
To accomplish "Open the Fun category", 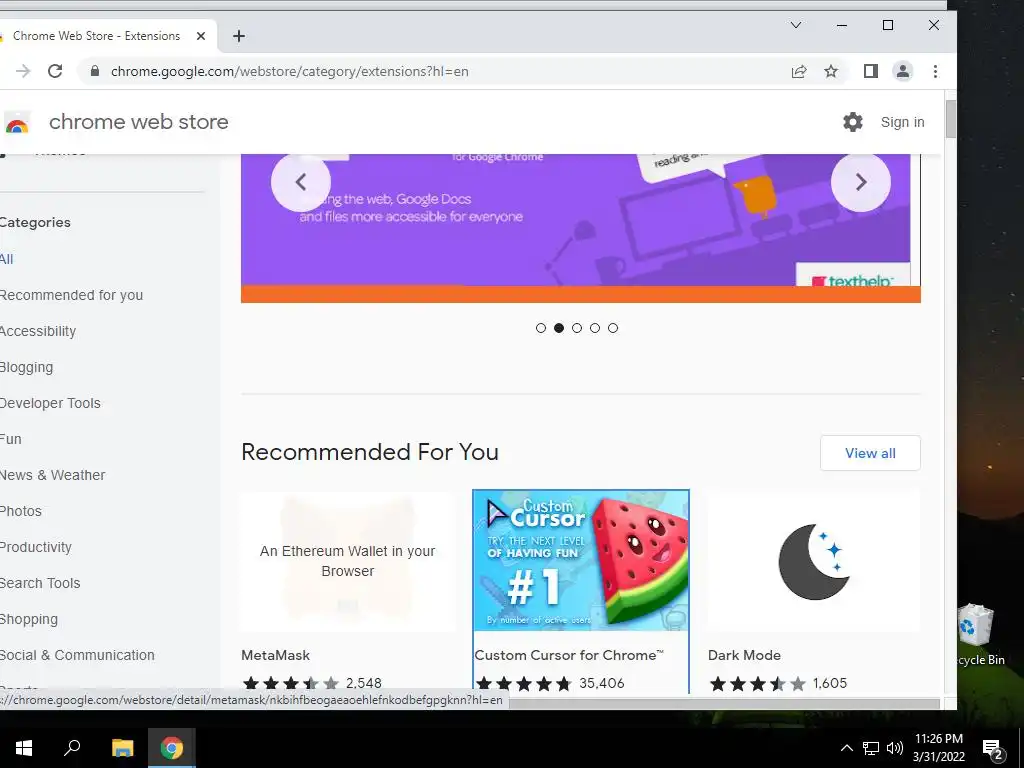I will pos(10,439).
